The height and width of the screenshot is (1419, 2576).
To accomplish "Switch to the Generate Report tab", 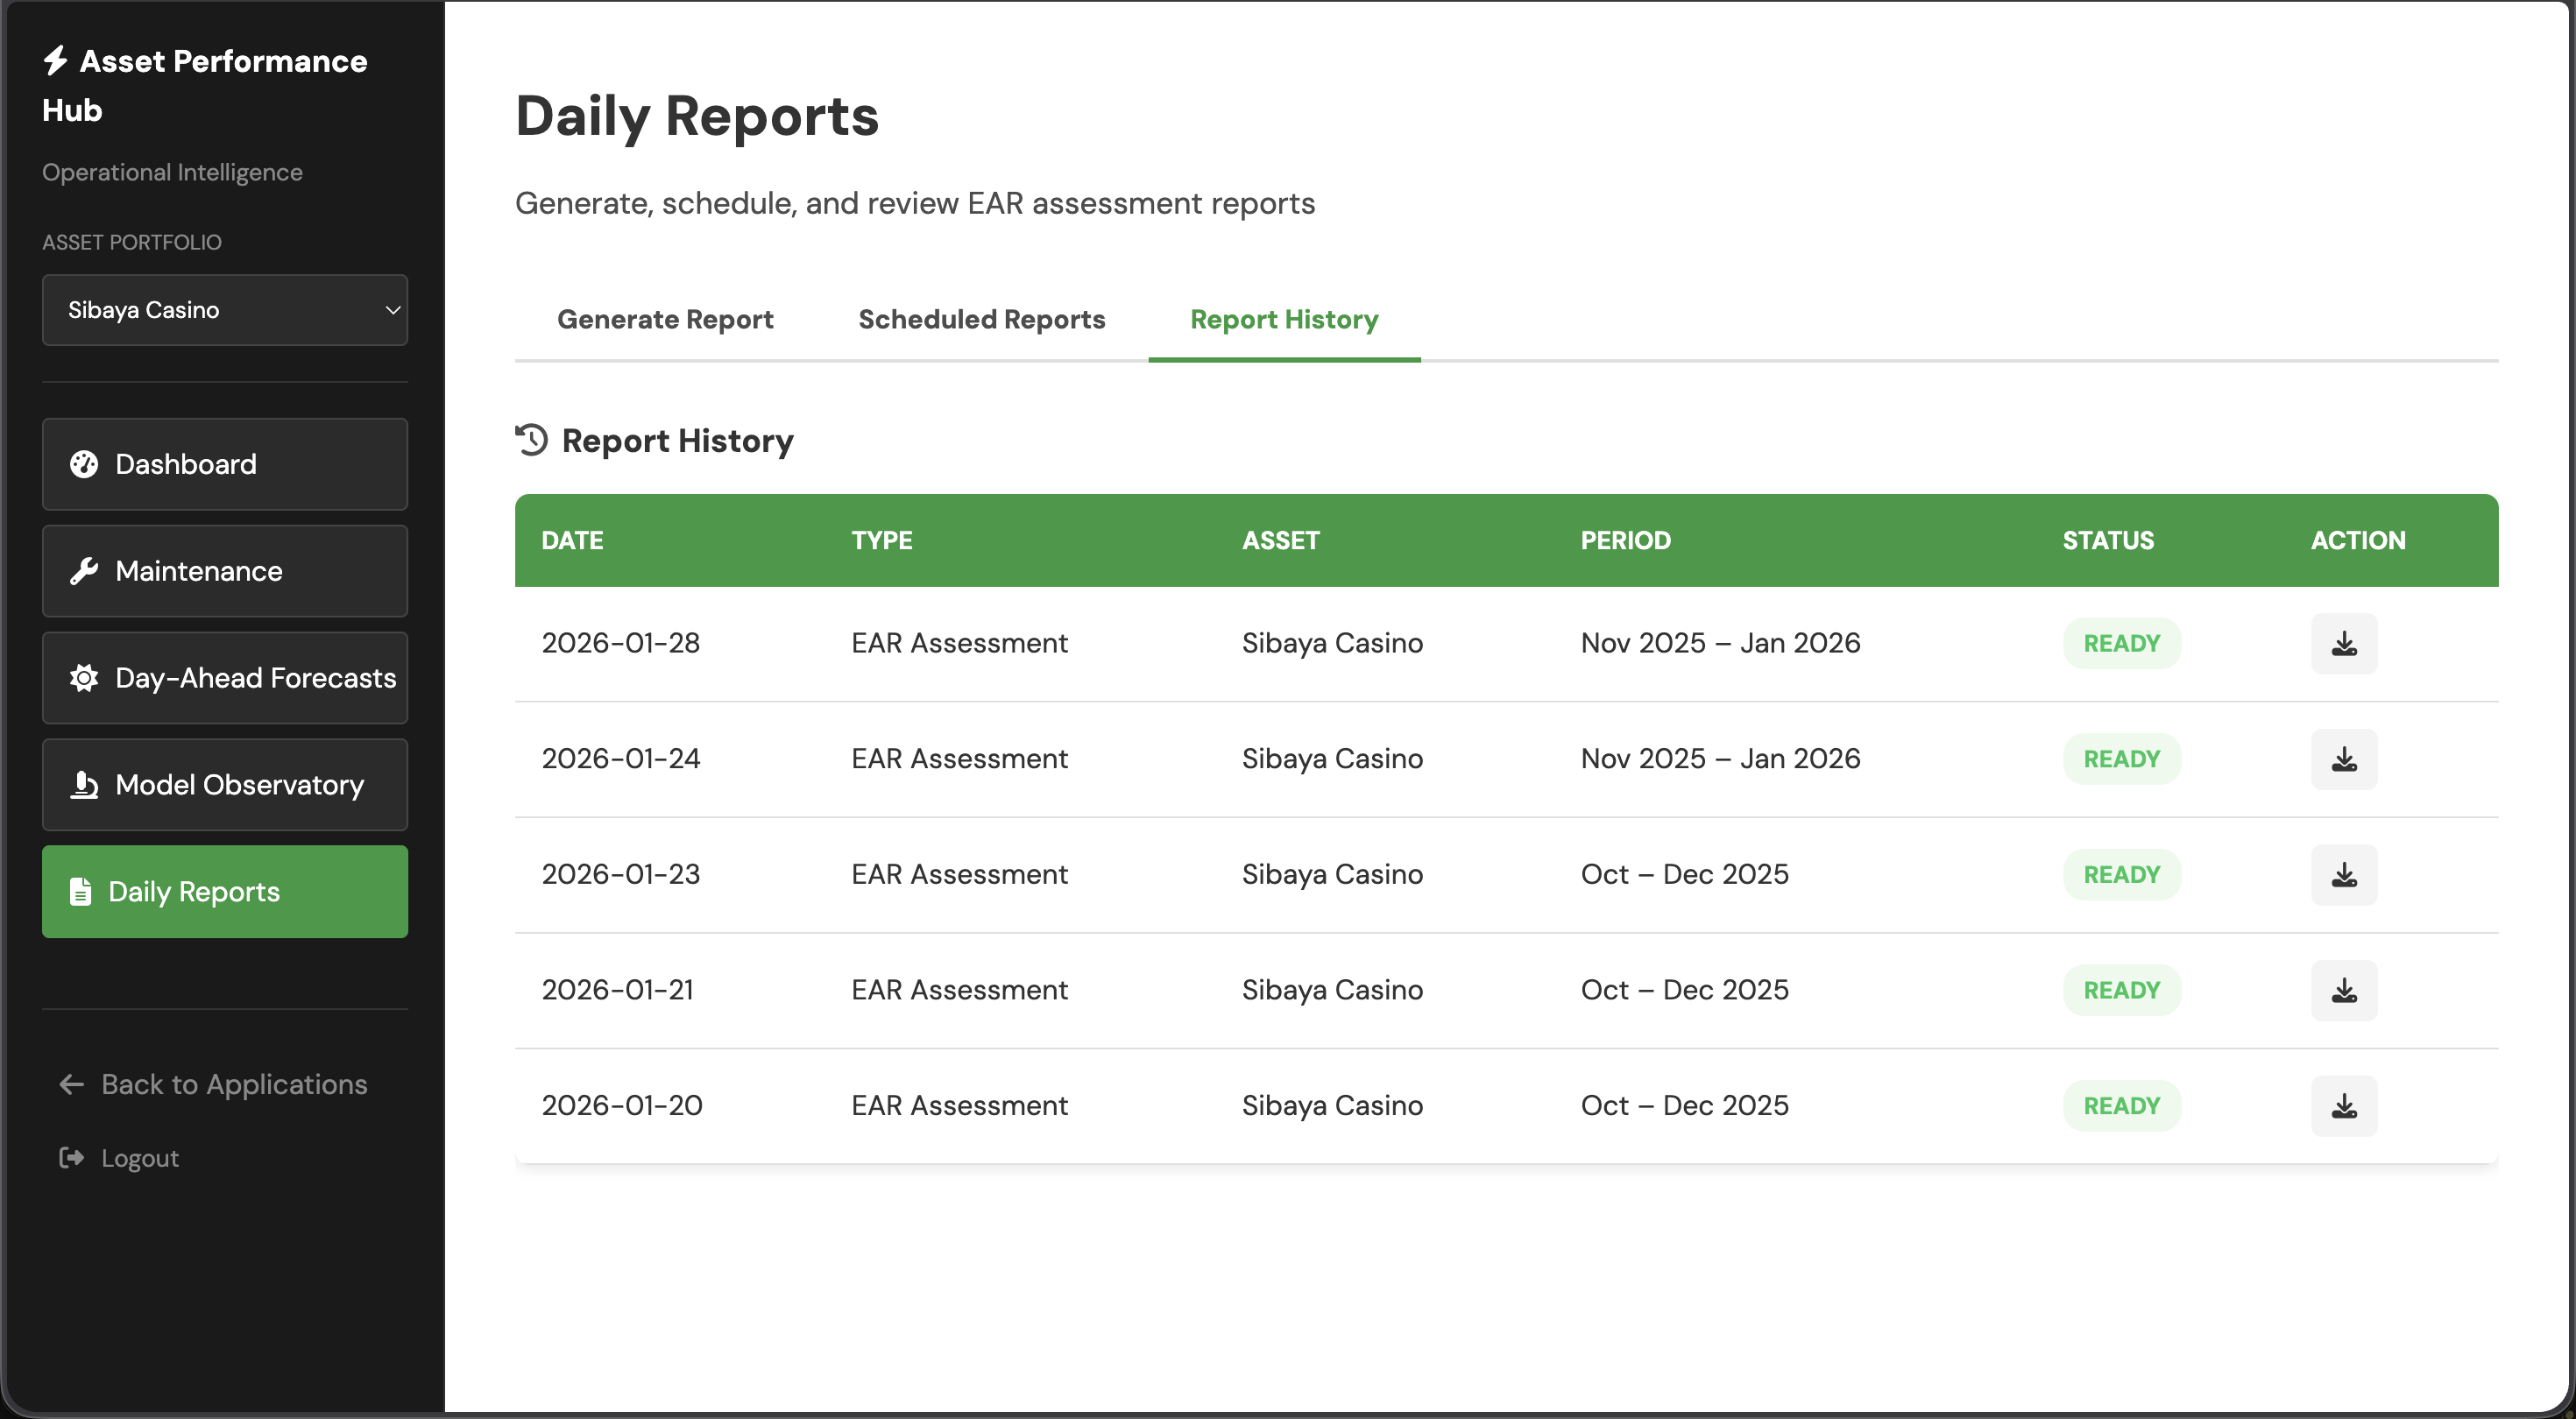I will point(665,319).
